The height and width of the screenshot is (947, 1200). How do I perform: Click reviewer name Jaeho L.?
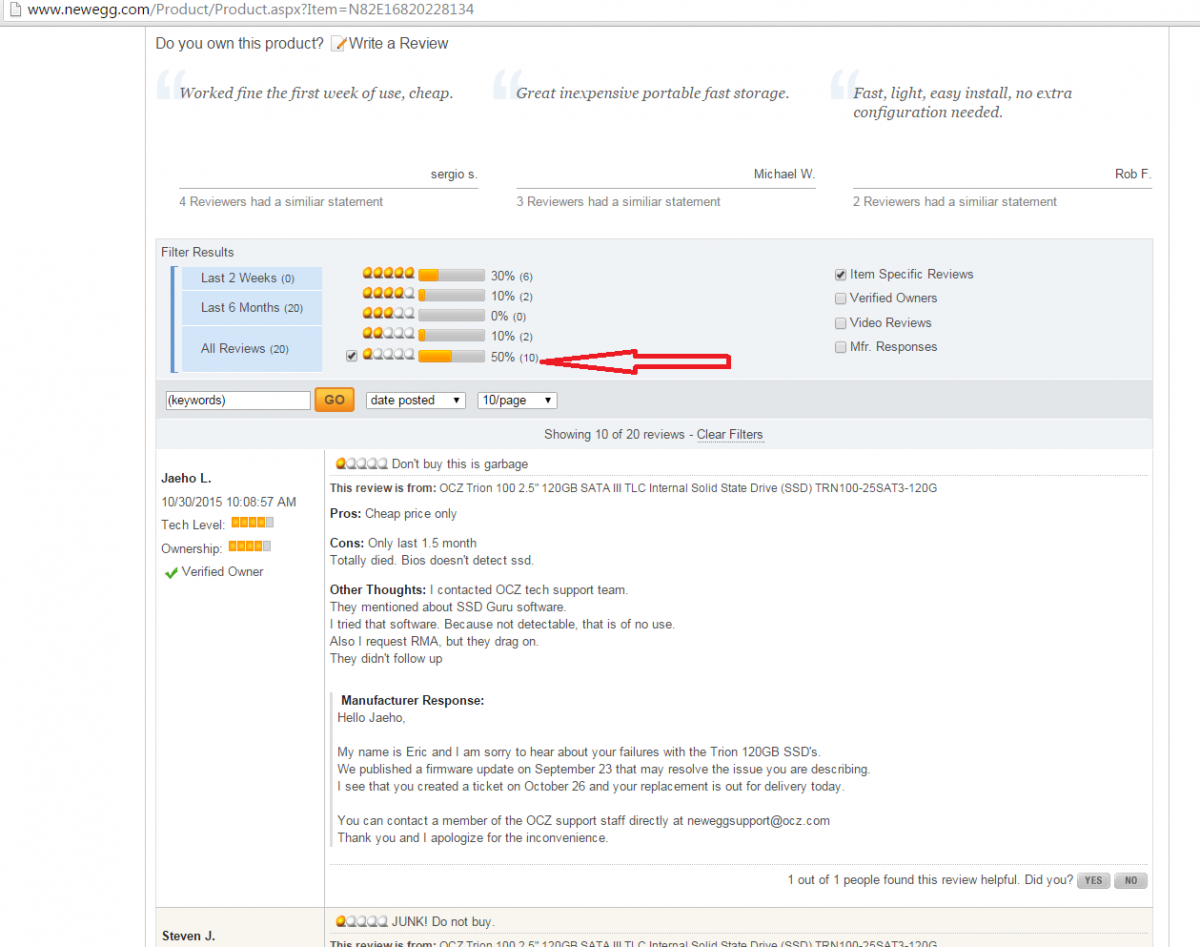[x=186, y=478]
